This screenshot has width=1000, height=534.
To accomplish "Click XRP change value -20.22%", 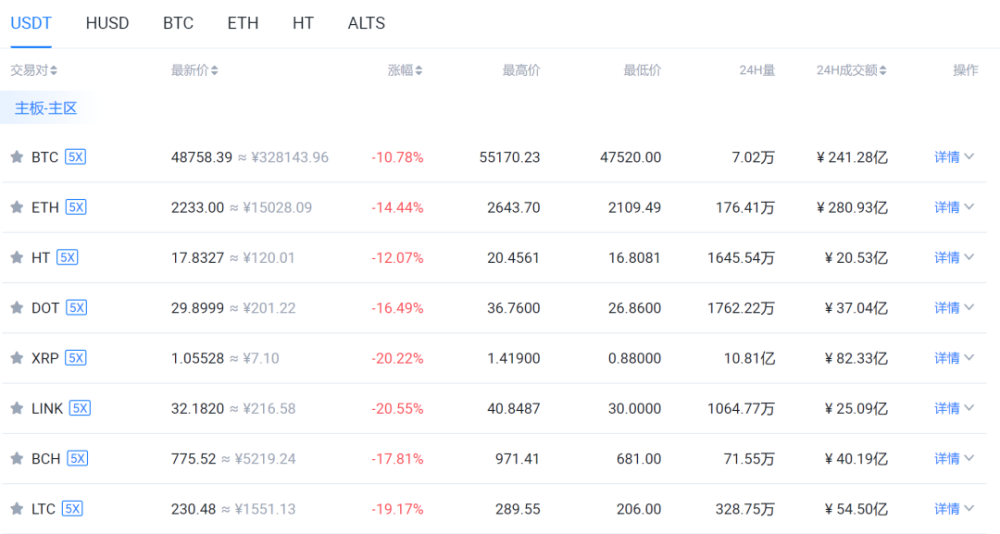I will (x=397, y=358).
